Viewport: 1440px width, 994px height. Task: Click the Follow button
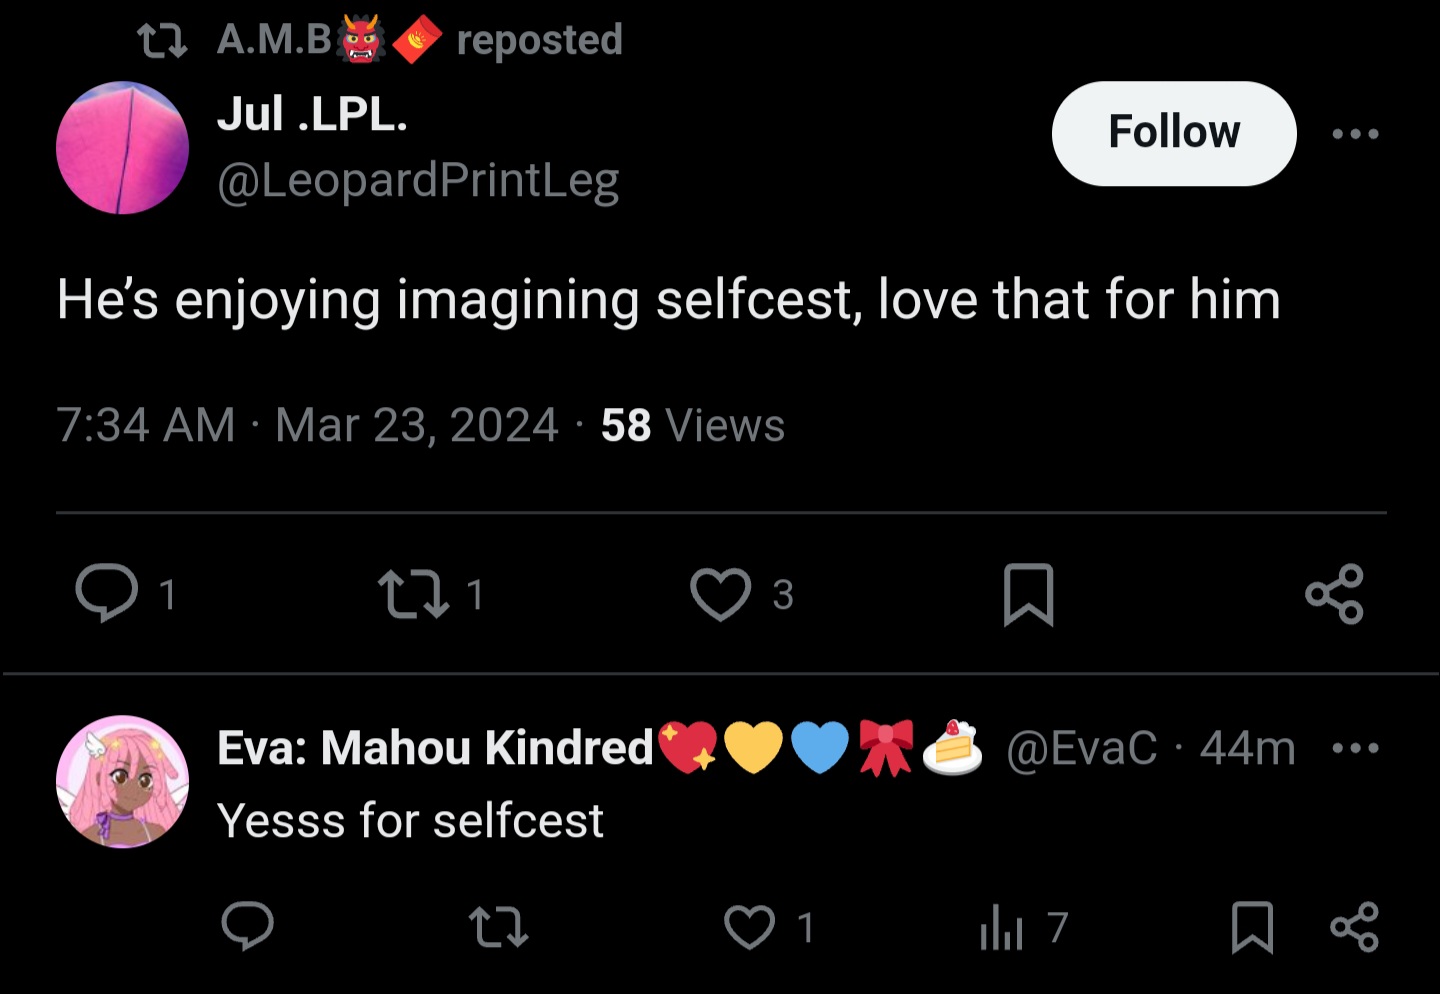(1174, 133)
